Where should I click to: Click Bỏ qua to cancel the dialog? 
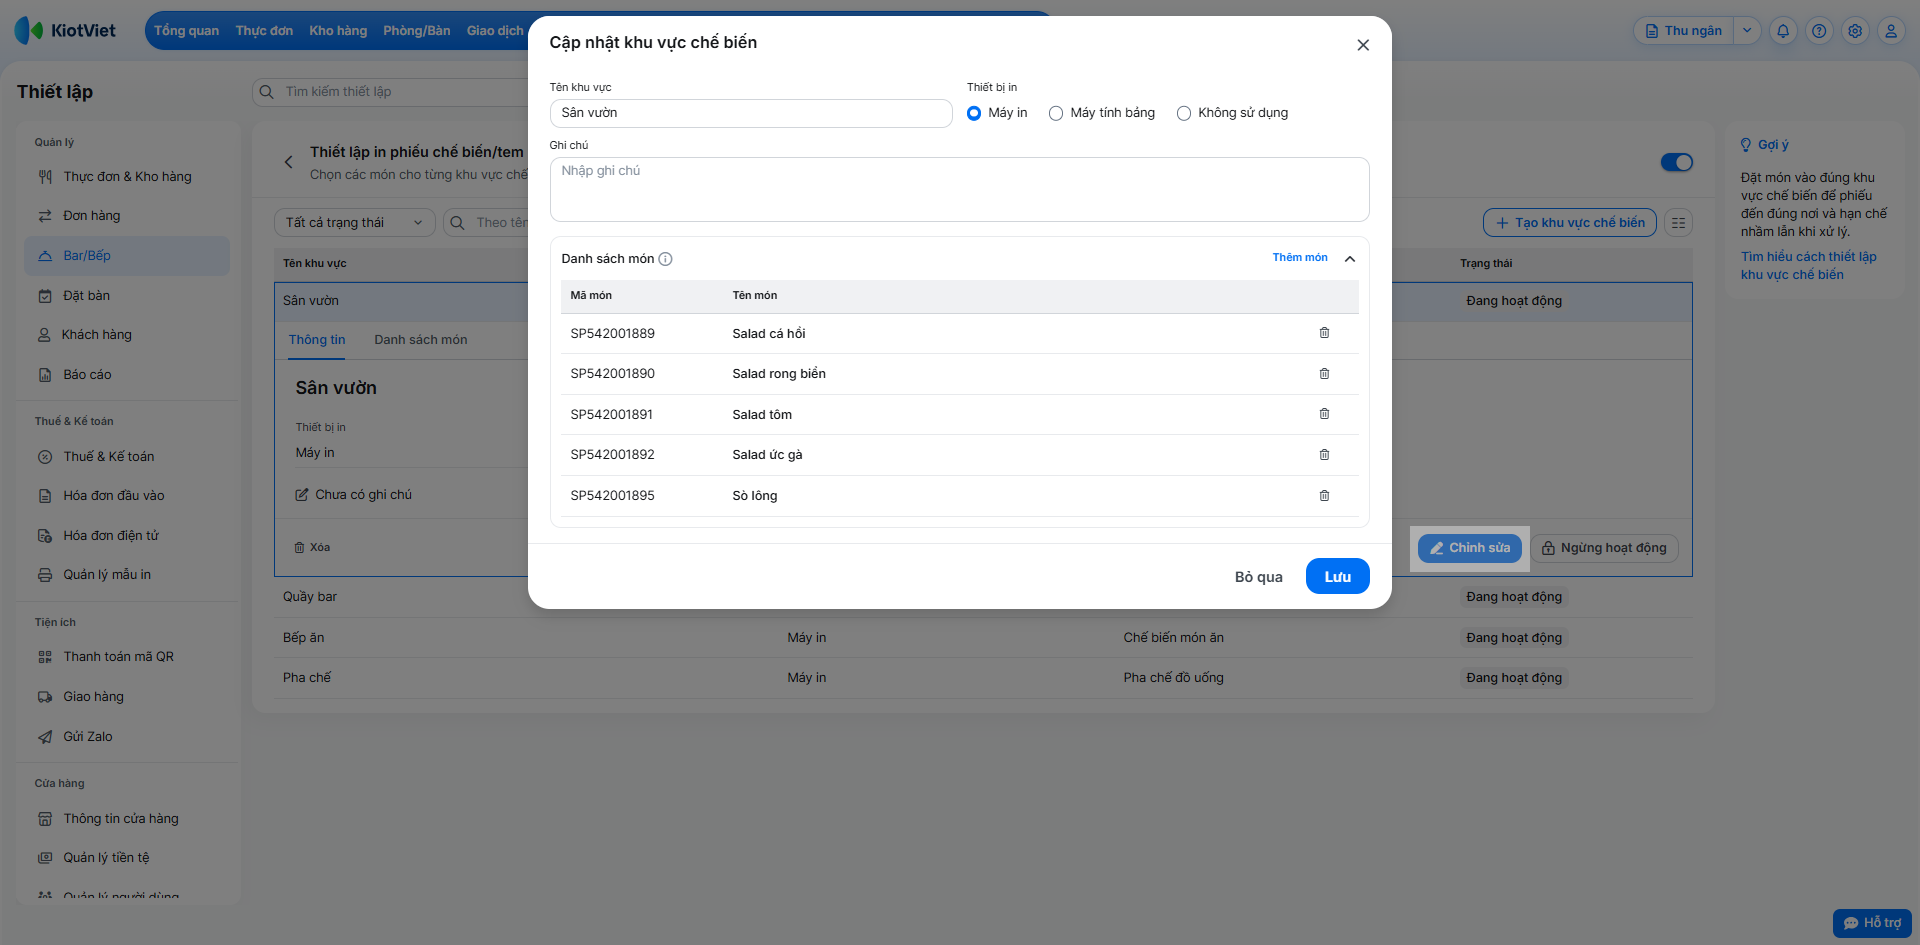(x=1258, y=577)
